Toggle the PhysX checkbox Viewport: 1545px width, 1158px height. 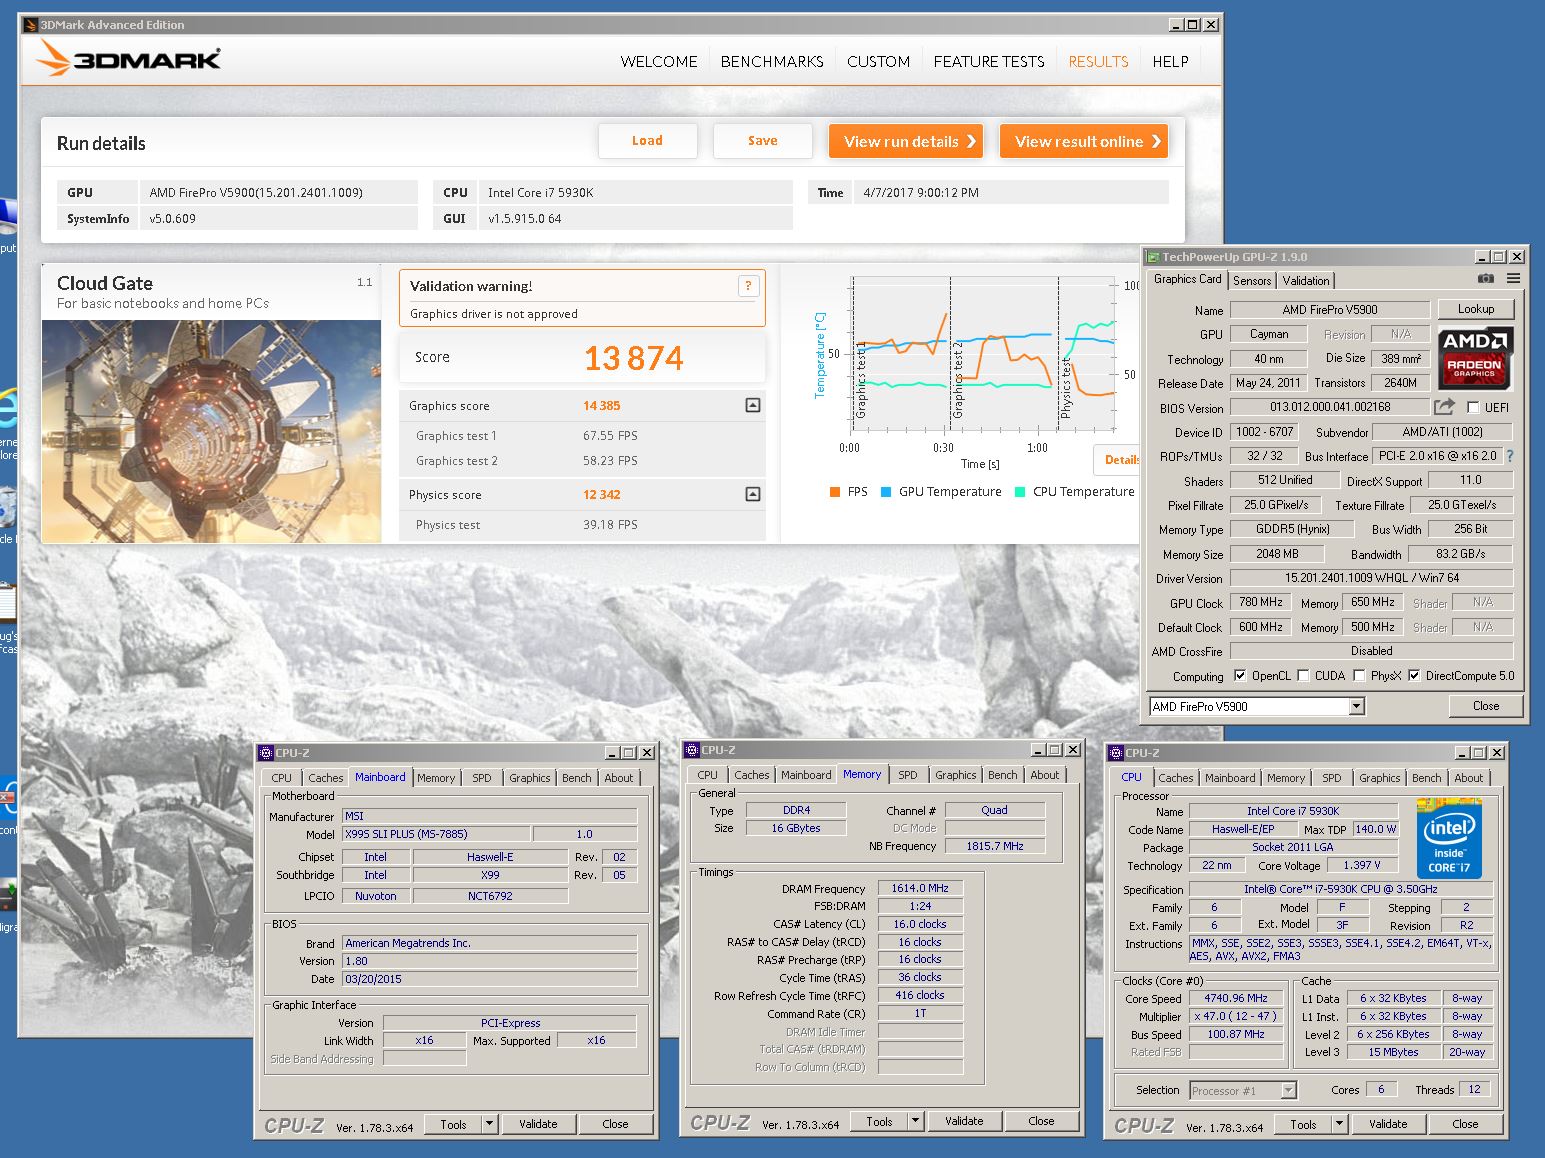pos(1359,675)
